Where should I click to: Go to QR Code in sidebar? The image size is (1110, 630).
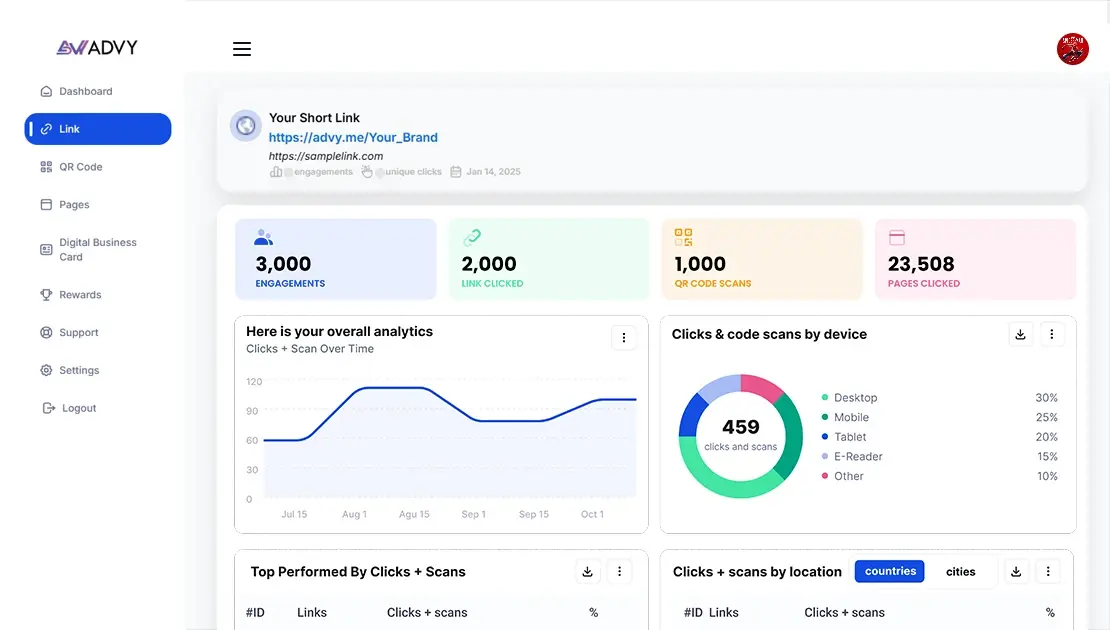[x=80, y=167]
